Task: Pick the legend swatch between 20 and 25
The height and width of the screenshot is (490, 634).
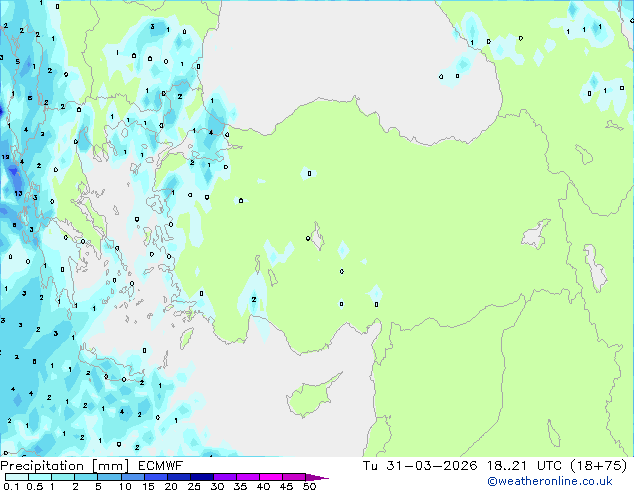Action: pos(179,477)
